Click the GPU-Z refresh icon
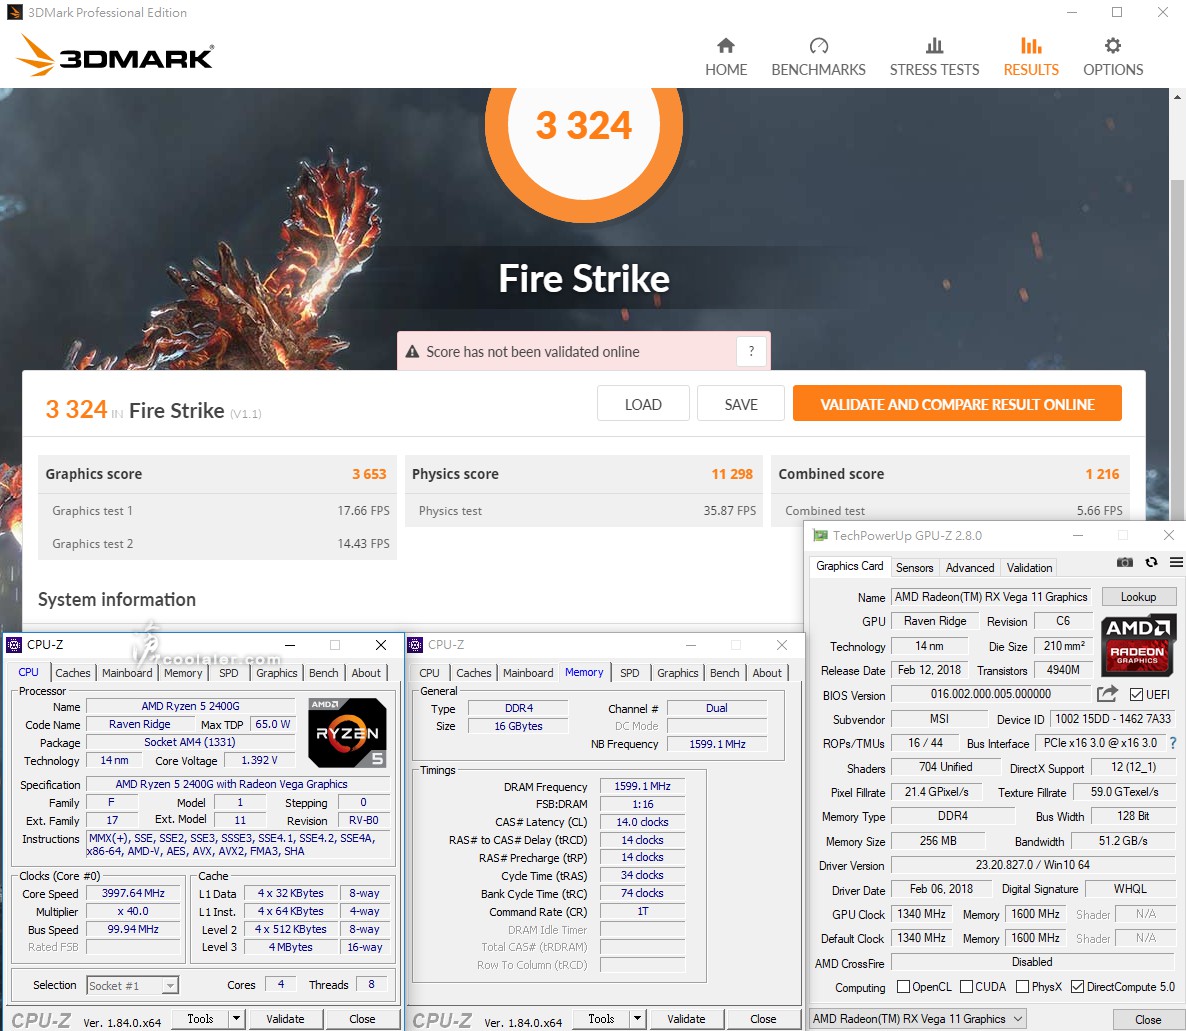This screenshot has width=1186, height=1031. pyautogui.click(x=1151, y=562)
